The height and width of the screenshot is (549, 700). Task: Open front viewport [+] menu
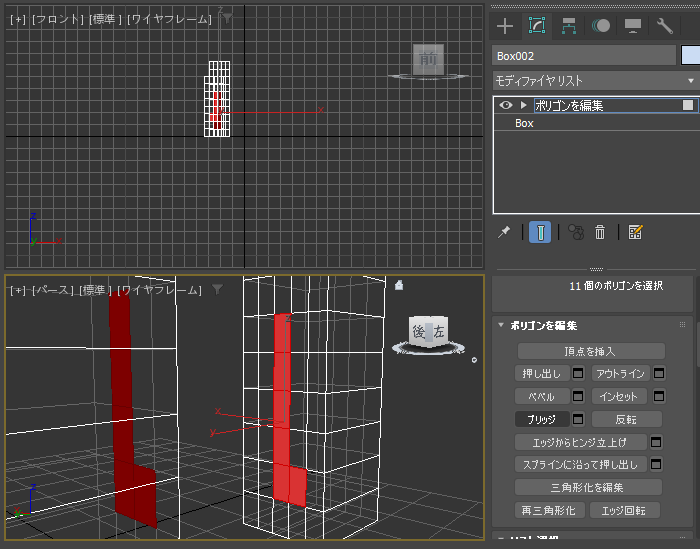18,19
